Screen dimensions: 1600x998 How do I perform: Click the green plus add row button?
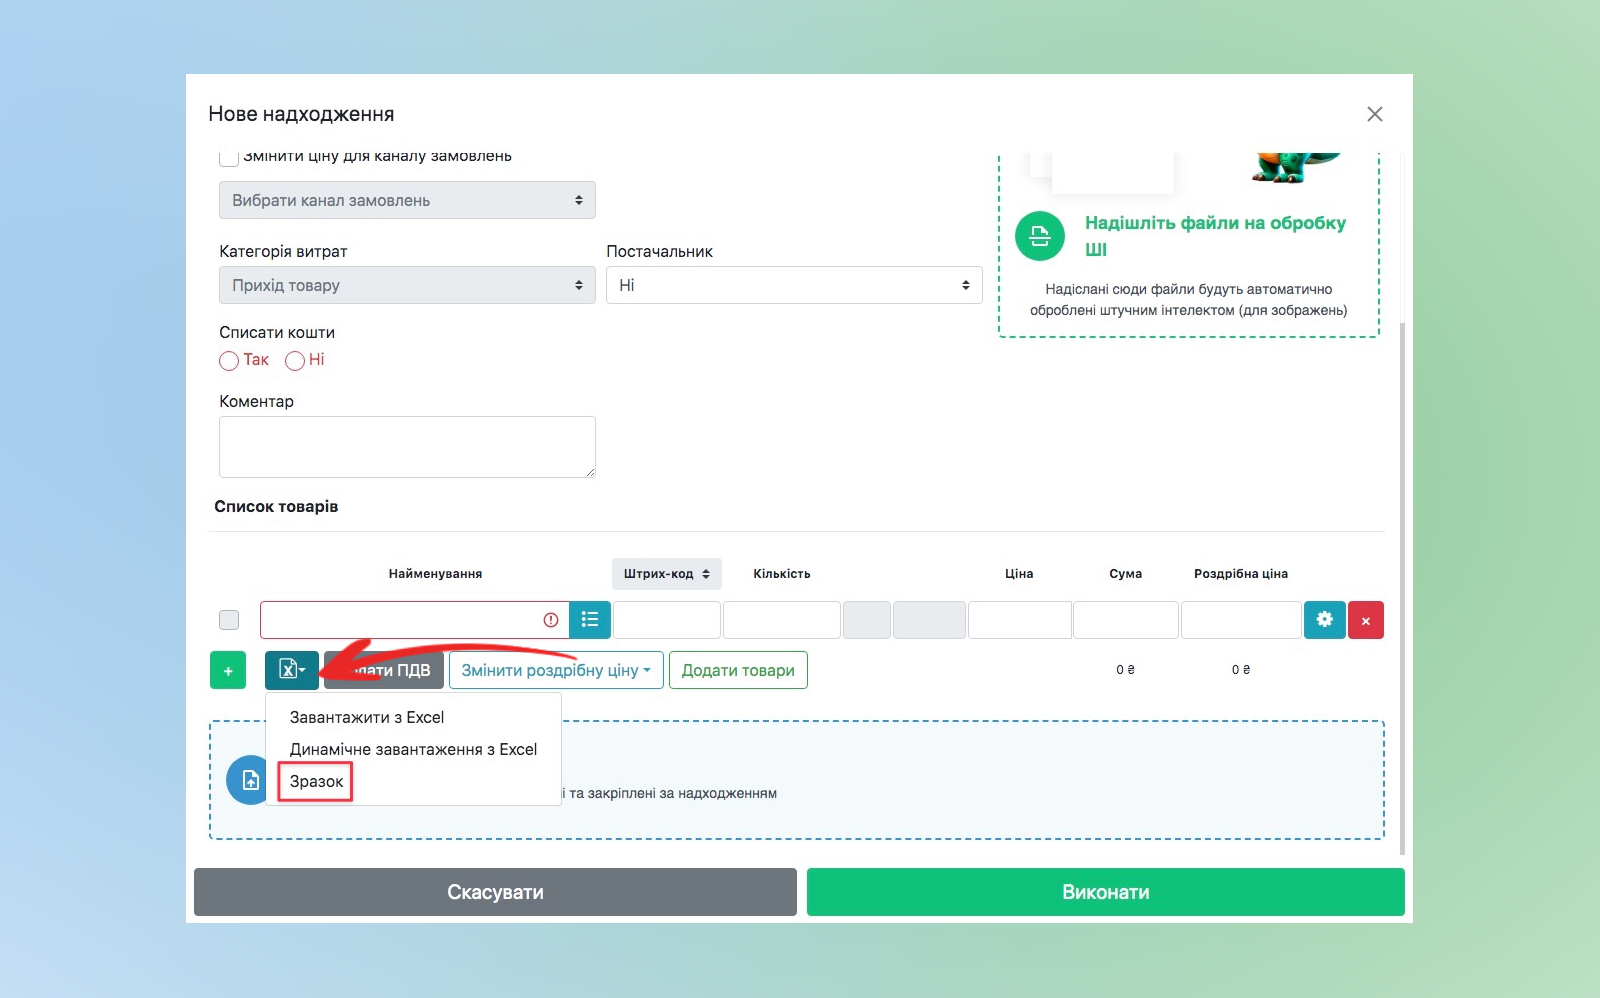coord(228,671)
